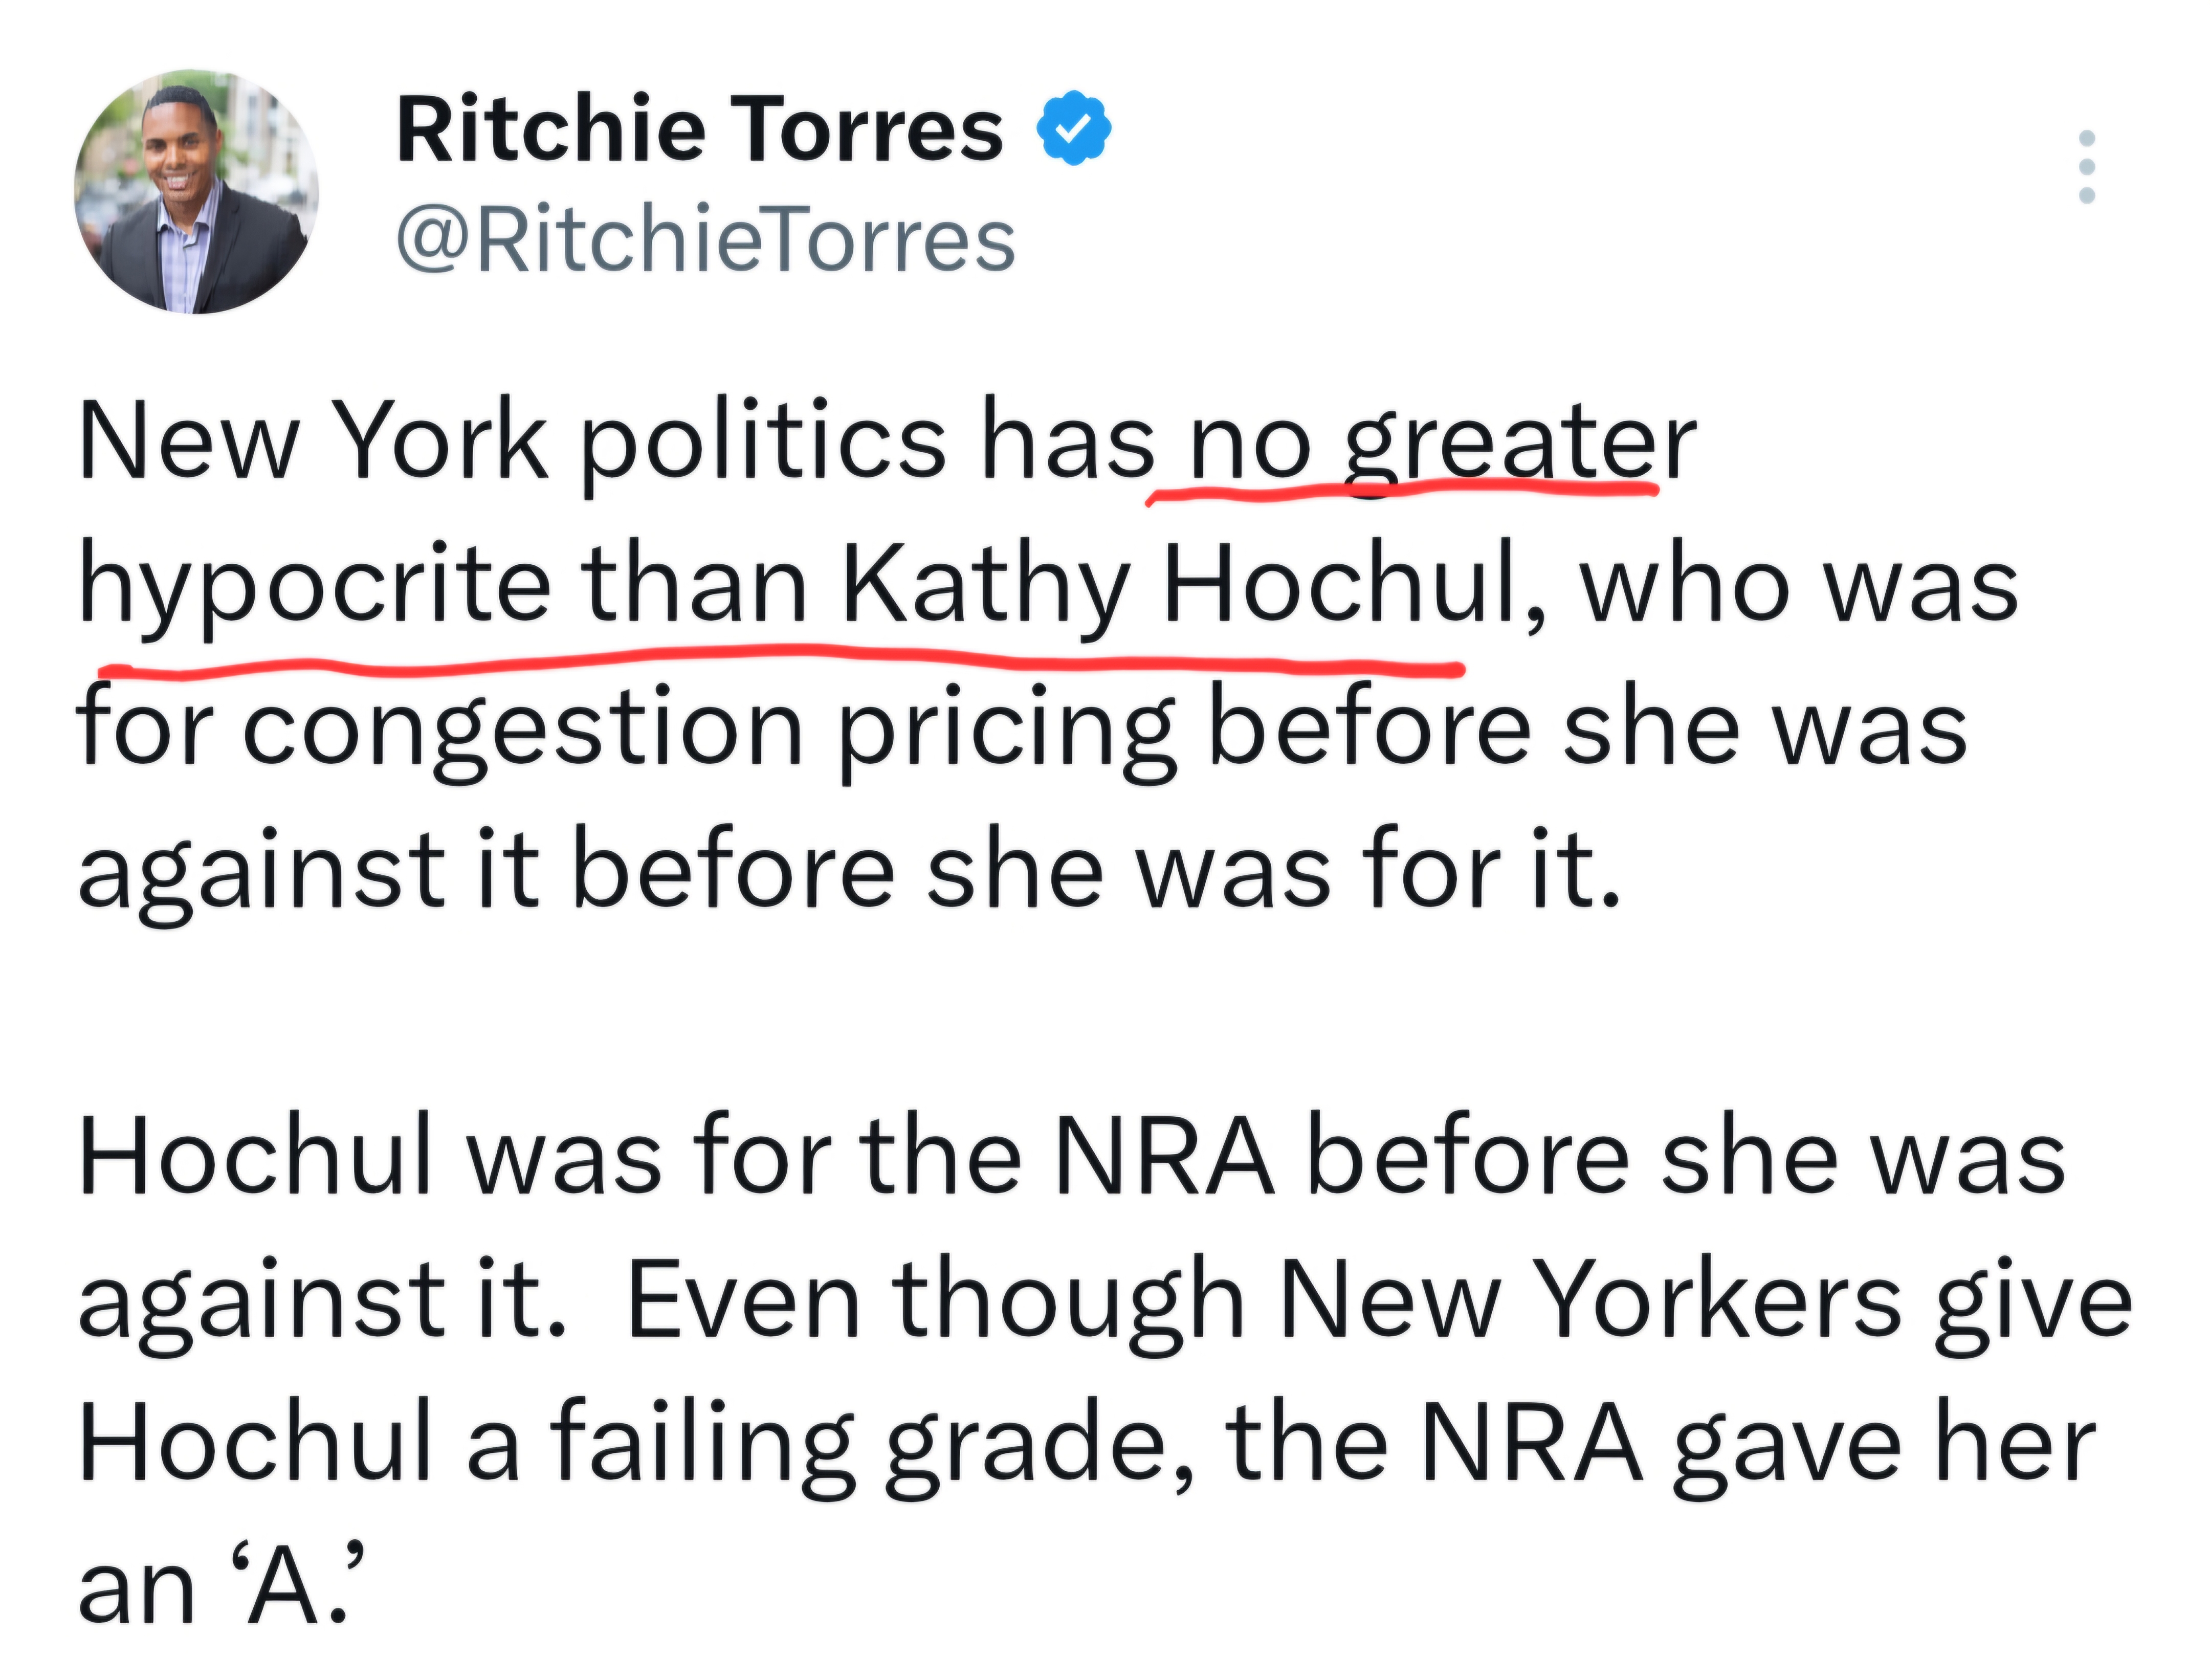Click the blue verified checkmark badge
The width and height of the screenshot is (2210, 1680).
click(x=1073, y=128)
